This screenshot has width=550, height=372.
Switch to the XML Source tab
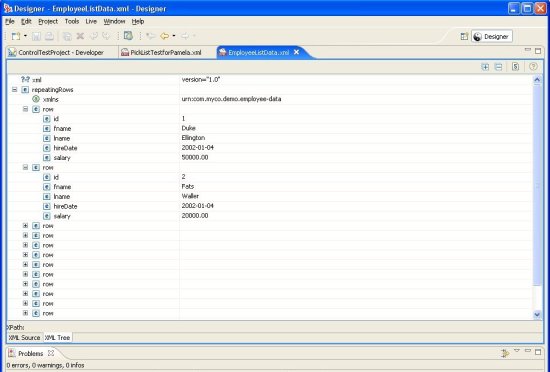25,338
